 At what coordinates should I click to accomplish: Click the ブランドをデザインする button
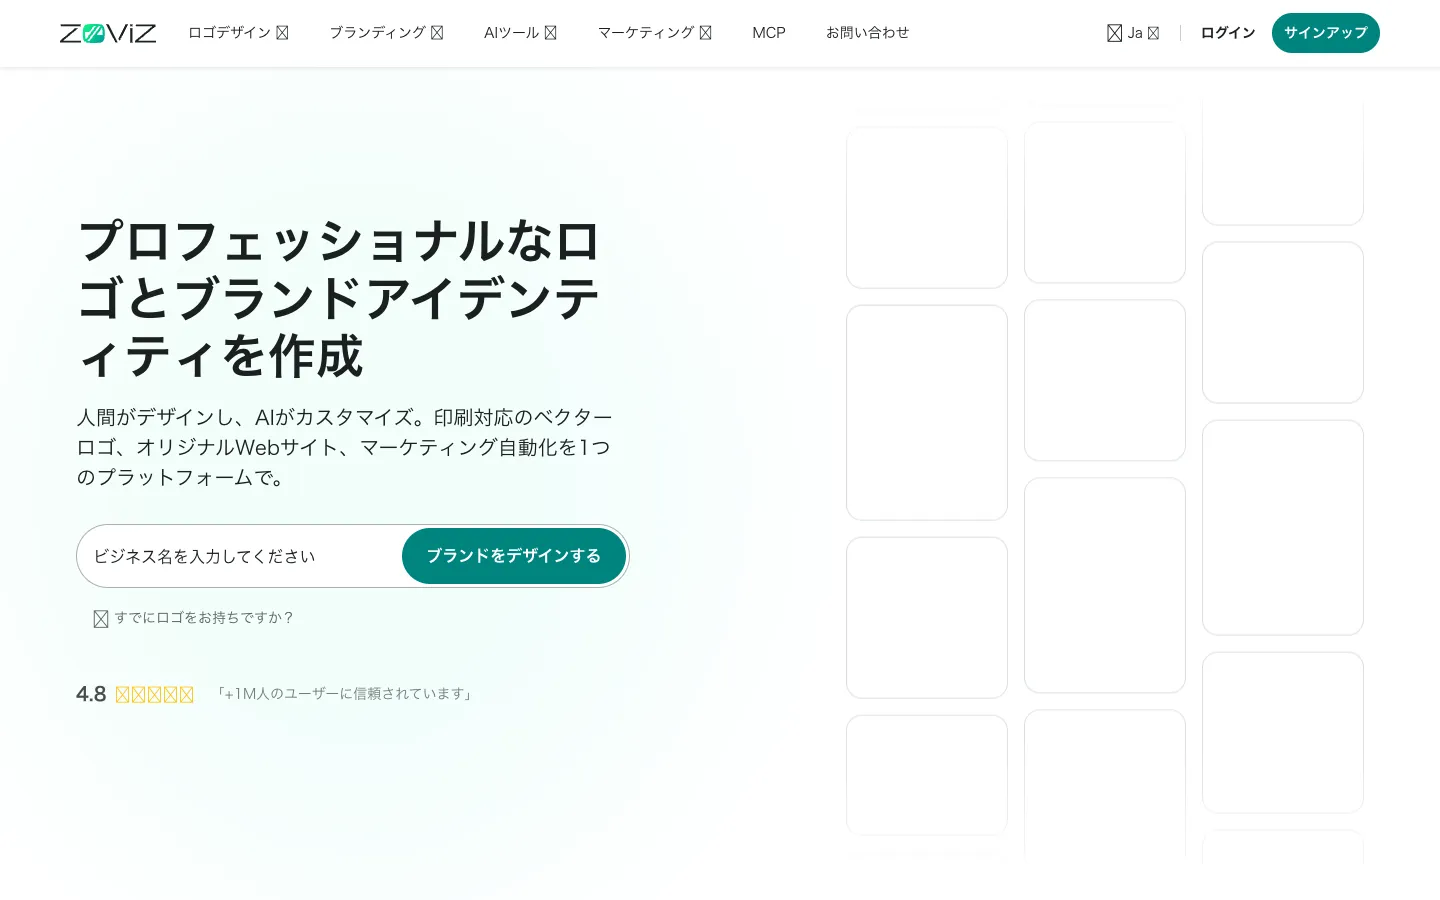(514, 556)
